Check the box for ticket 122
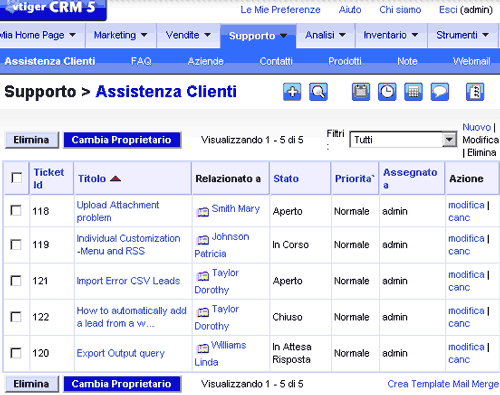This screenshot has height=395, width=500. click(x=16, y=317)
